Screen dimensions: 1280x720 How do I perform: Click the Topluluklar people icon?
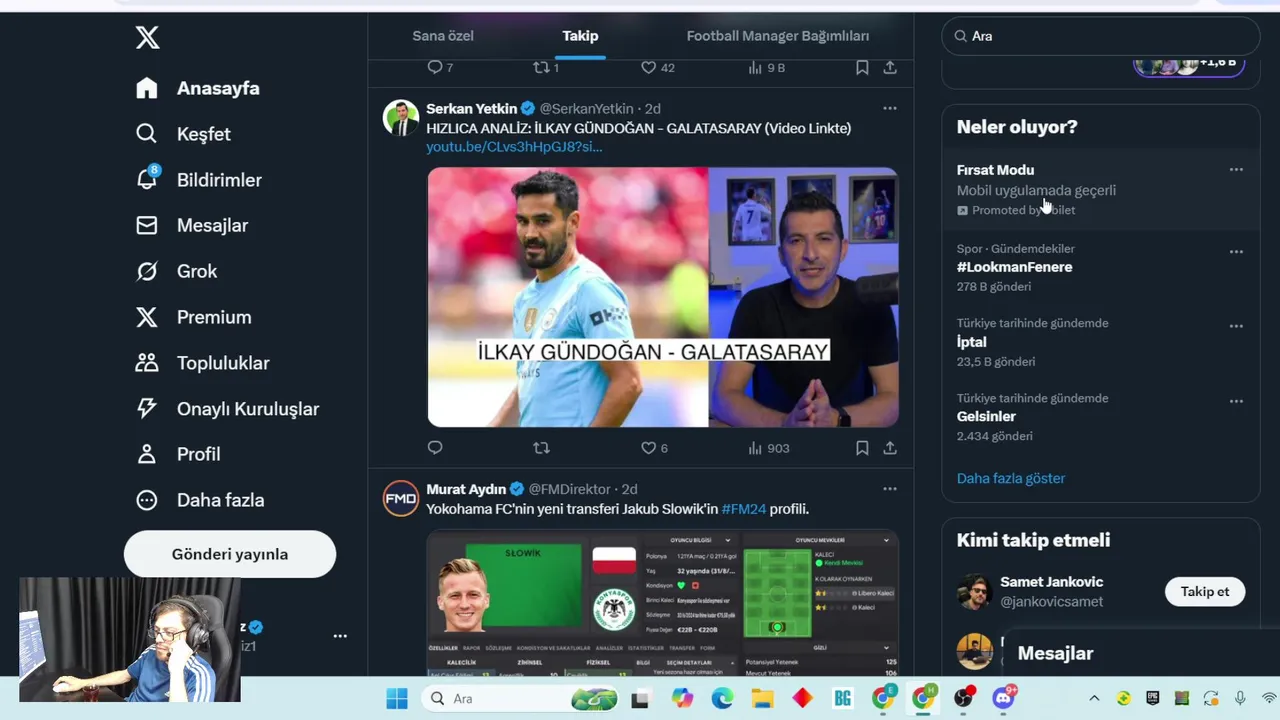pyautogui.click(x=147, y=363)
